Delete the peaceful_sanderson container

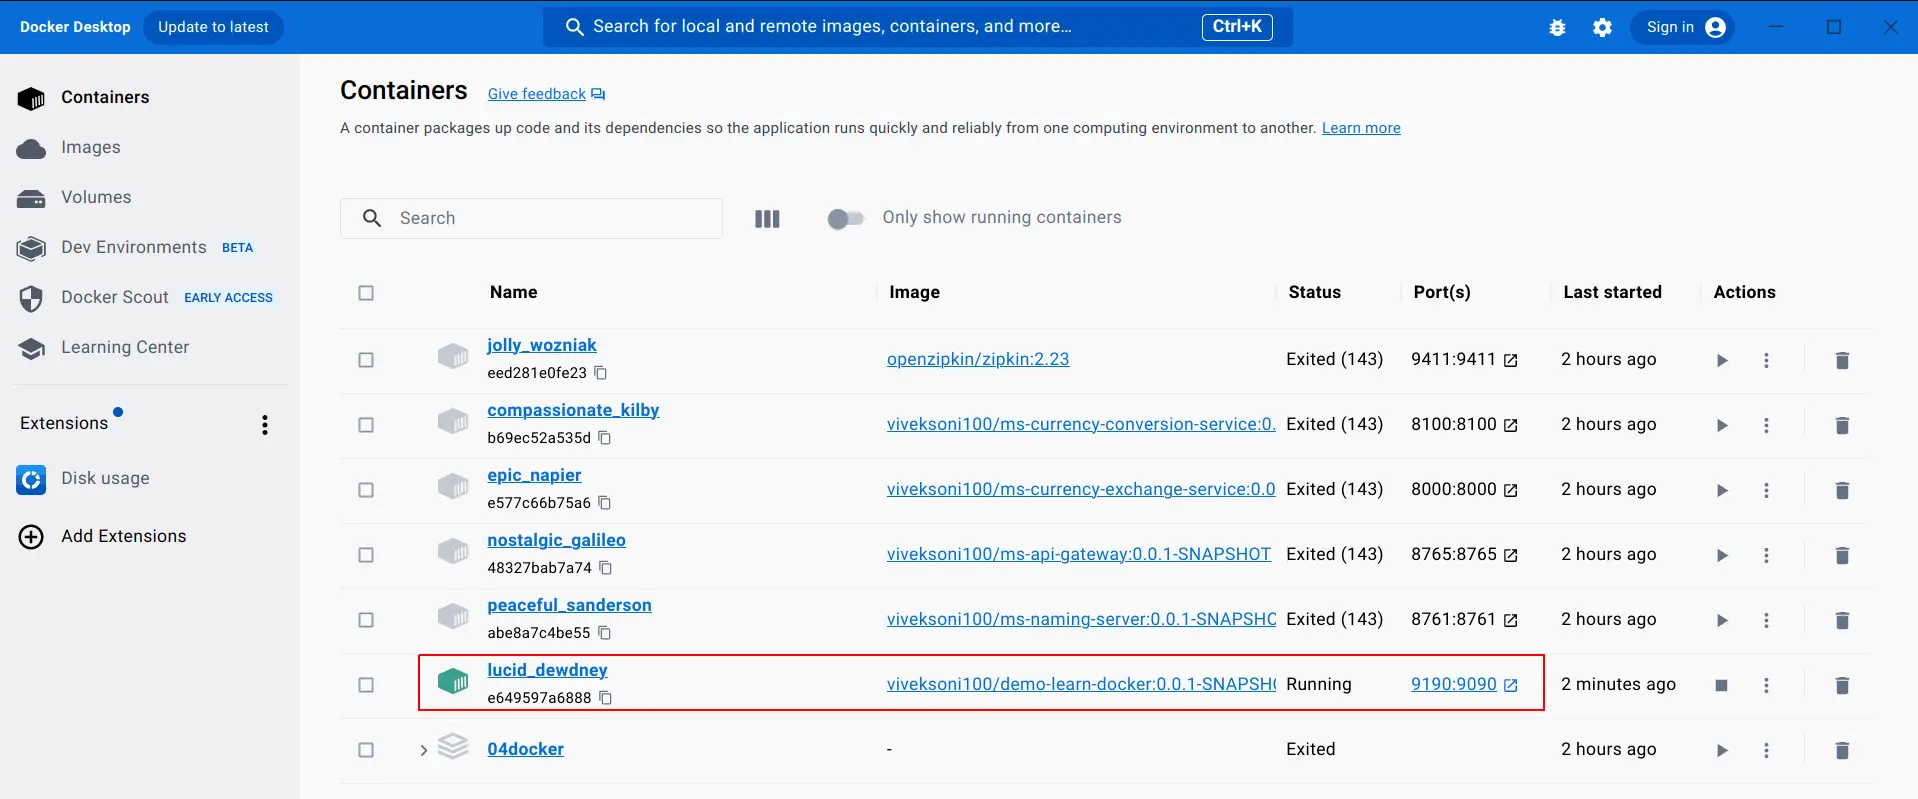1842,620
